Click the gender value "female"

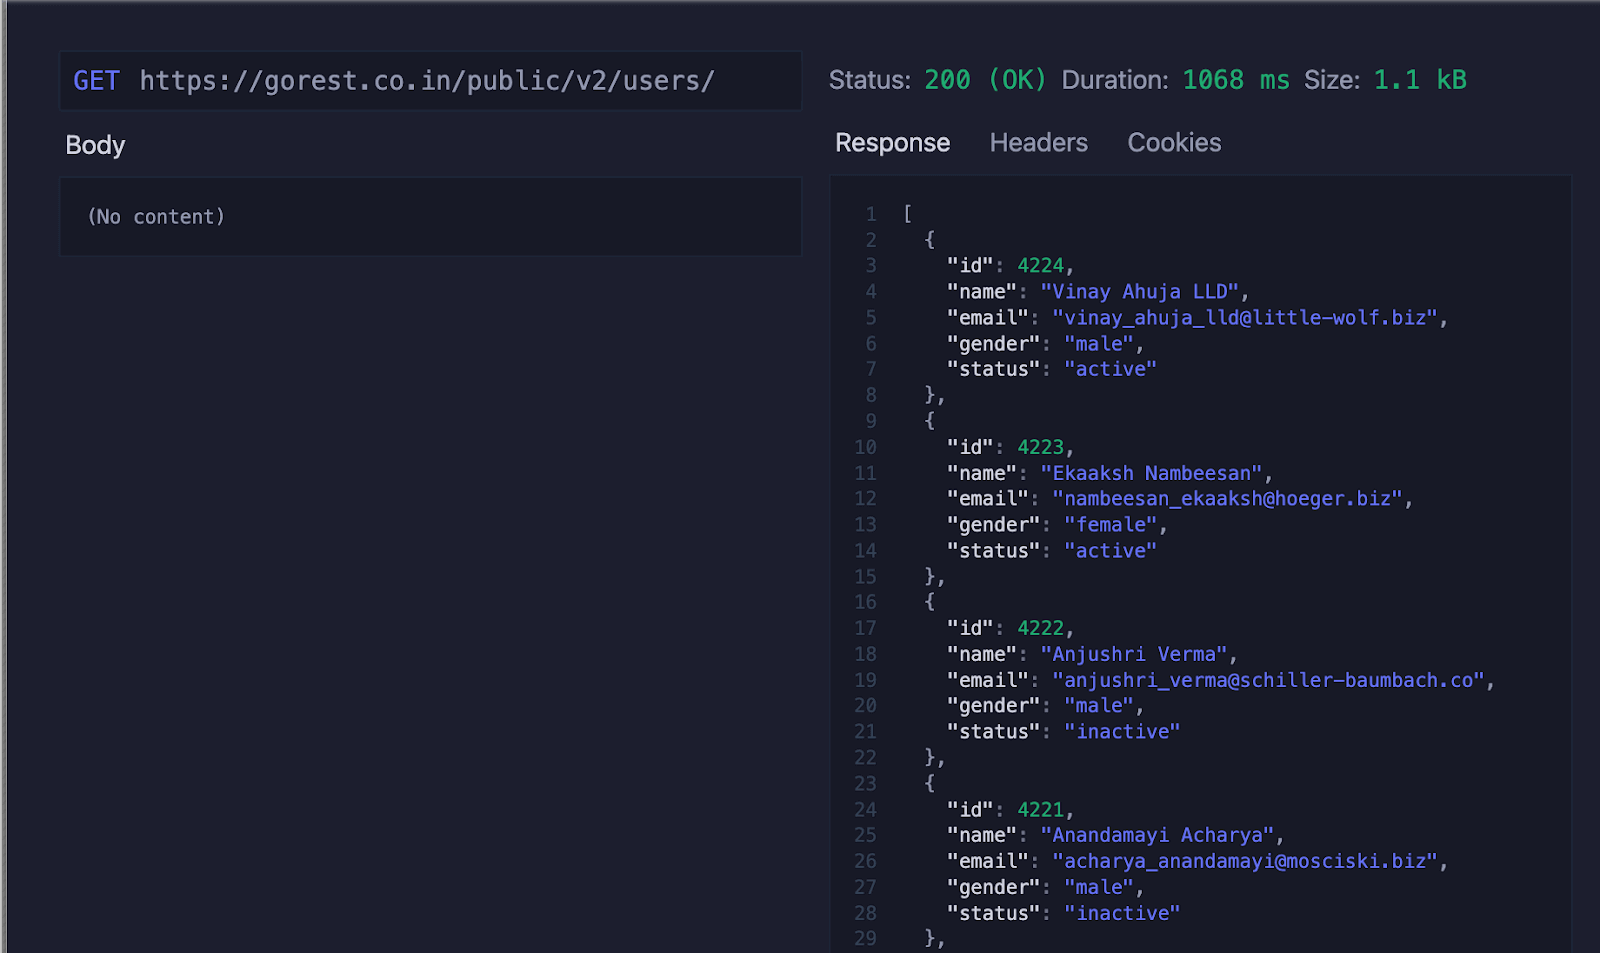1110,525
